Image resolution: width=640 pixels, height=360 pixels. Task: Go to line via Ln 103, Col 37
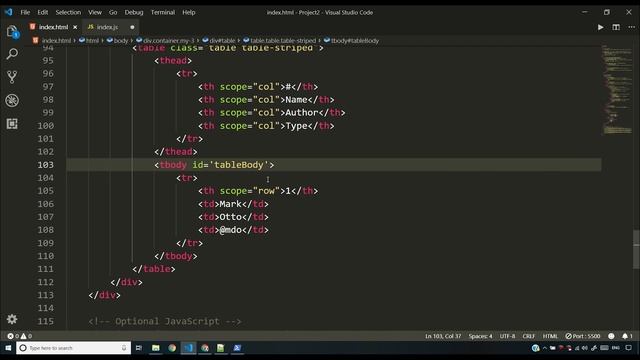click(443, 336)
